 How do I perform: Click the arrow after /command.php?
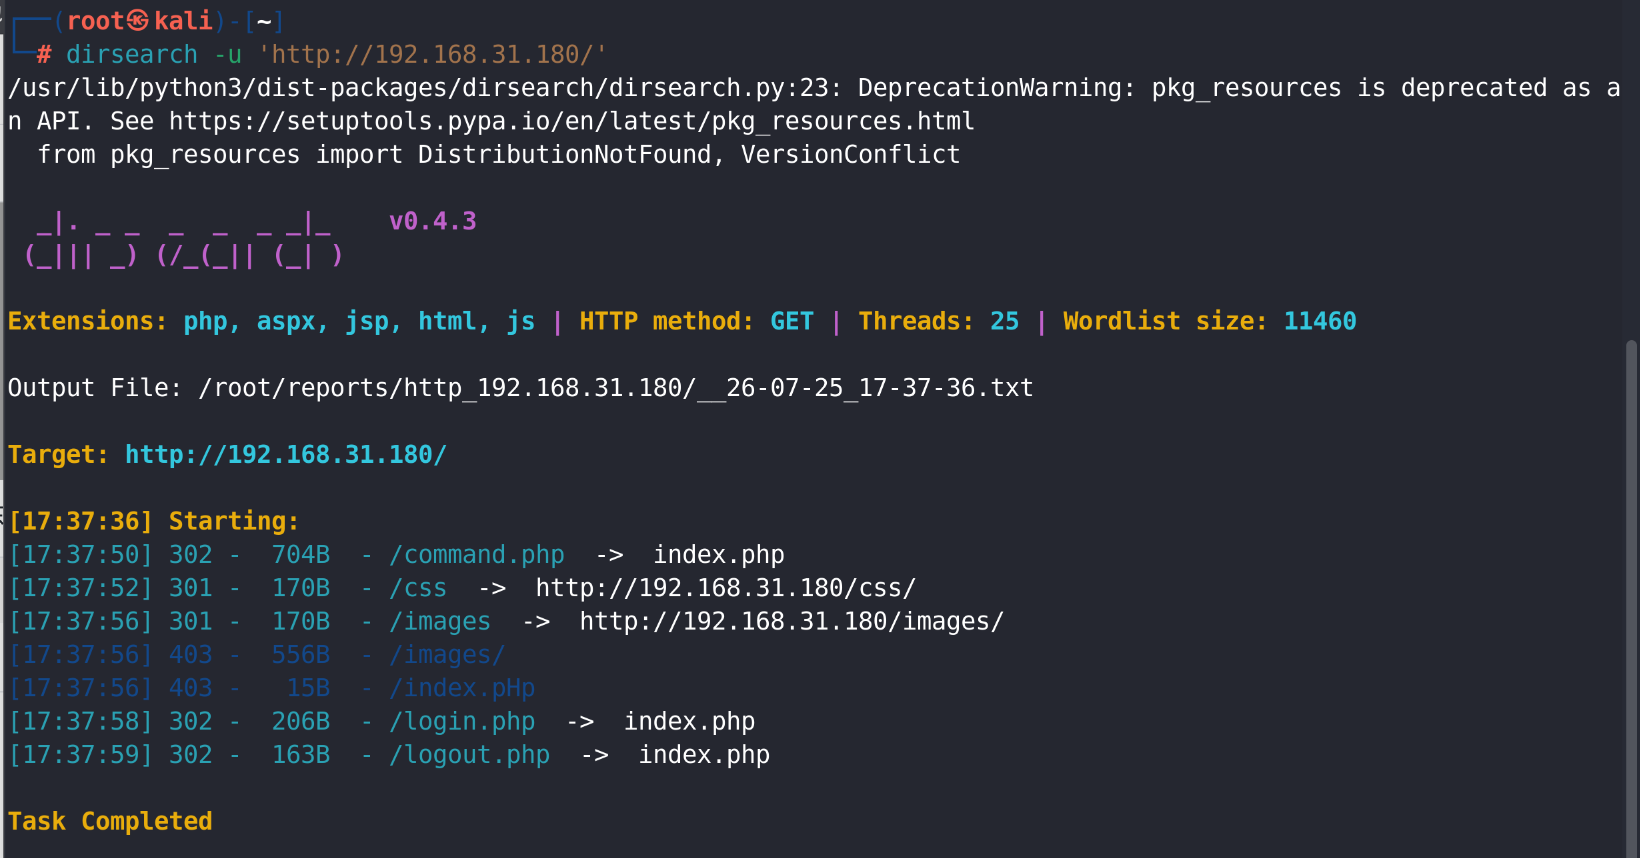610,555
